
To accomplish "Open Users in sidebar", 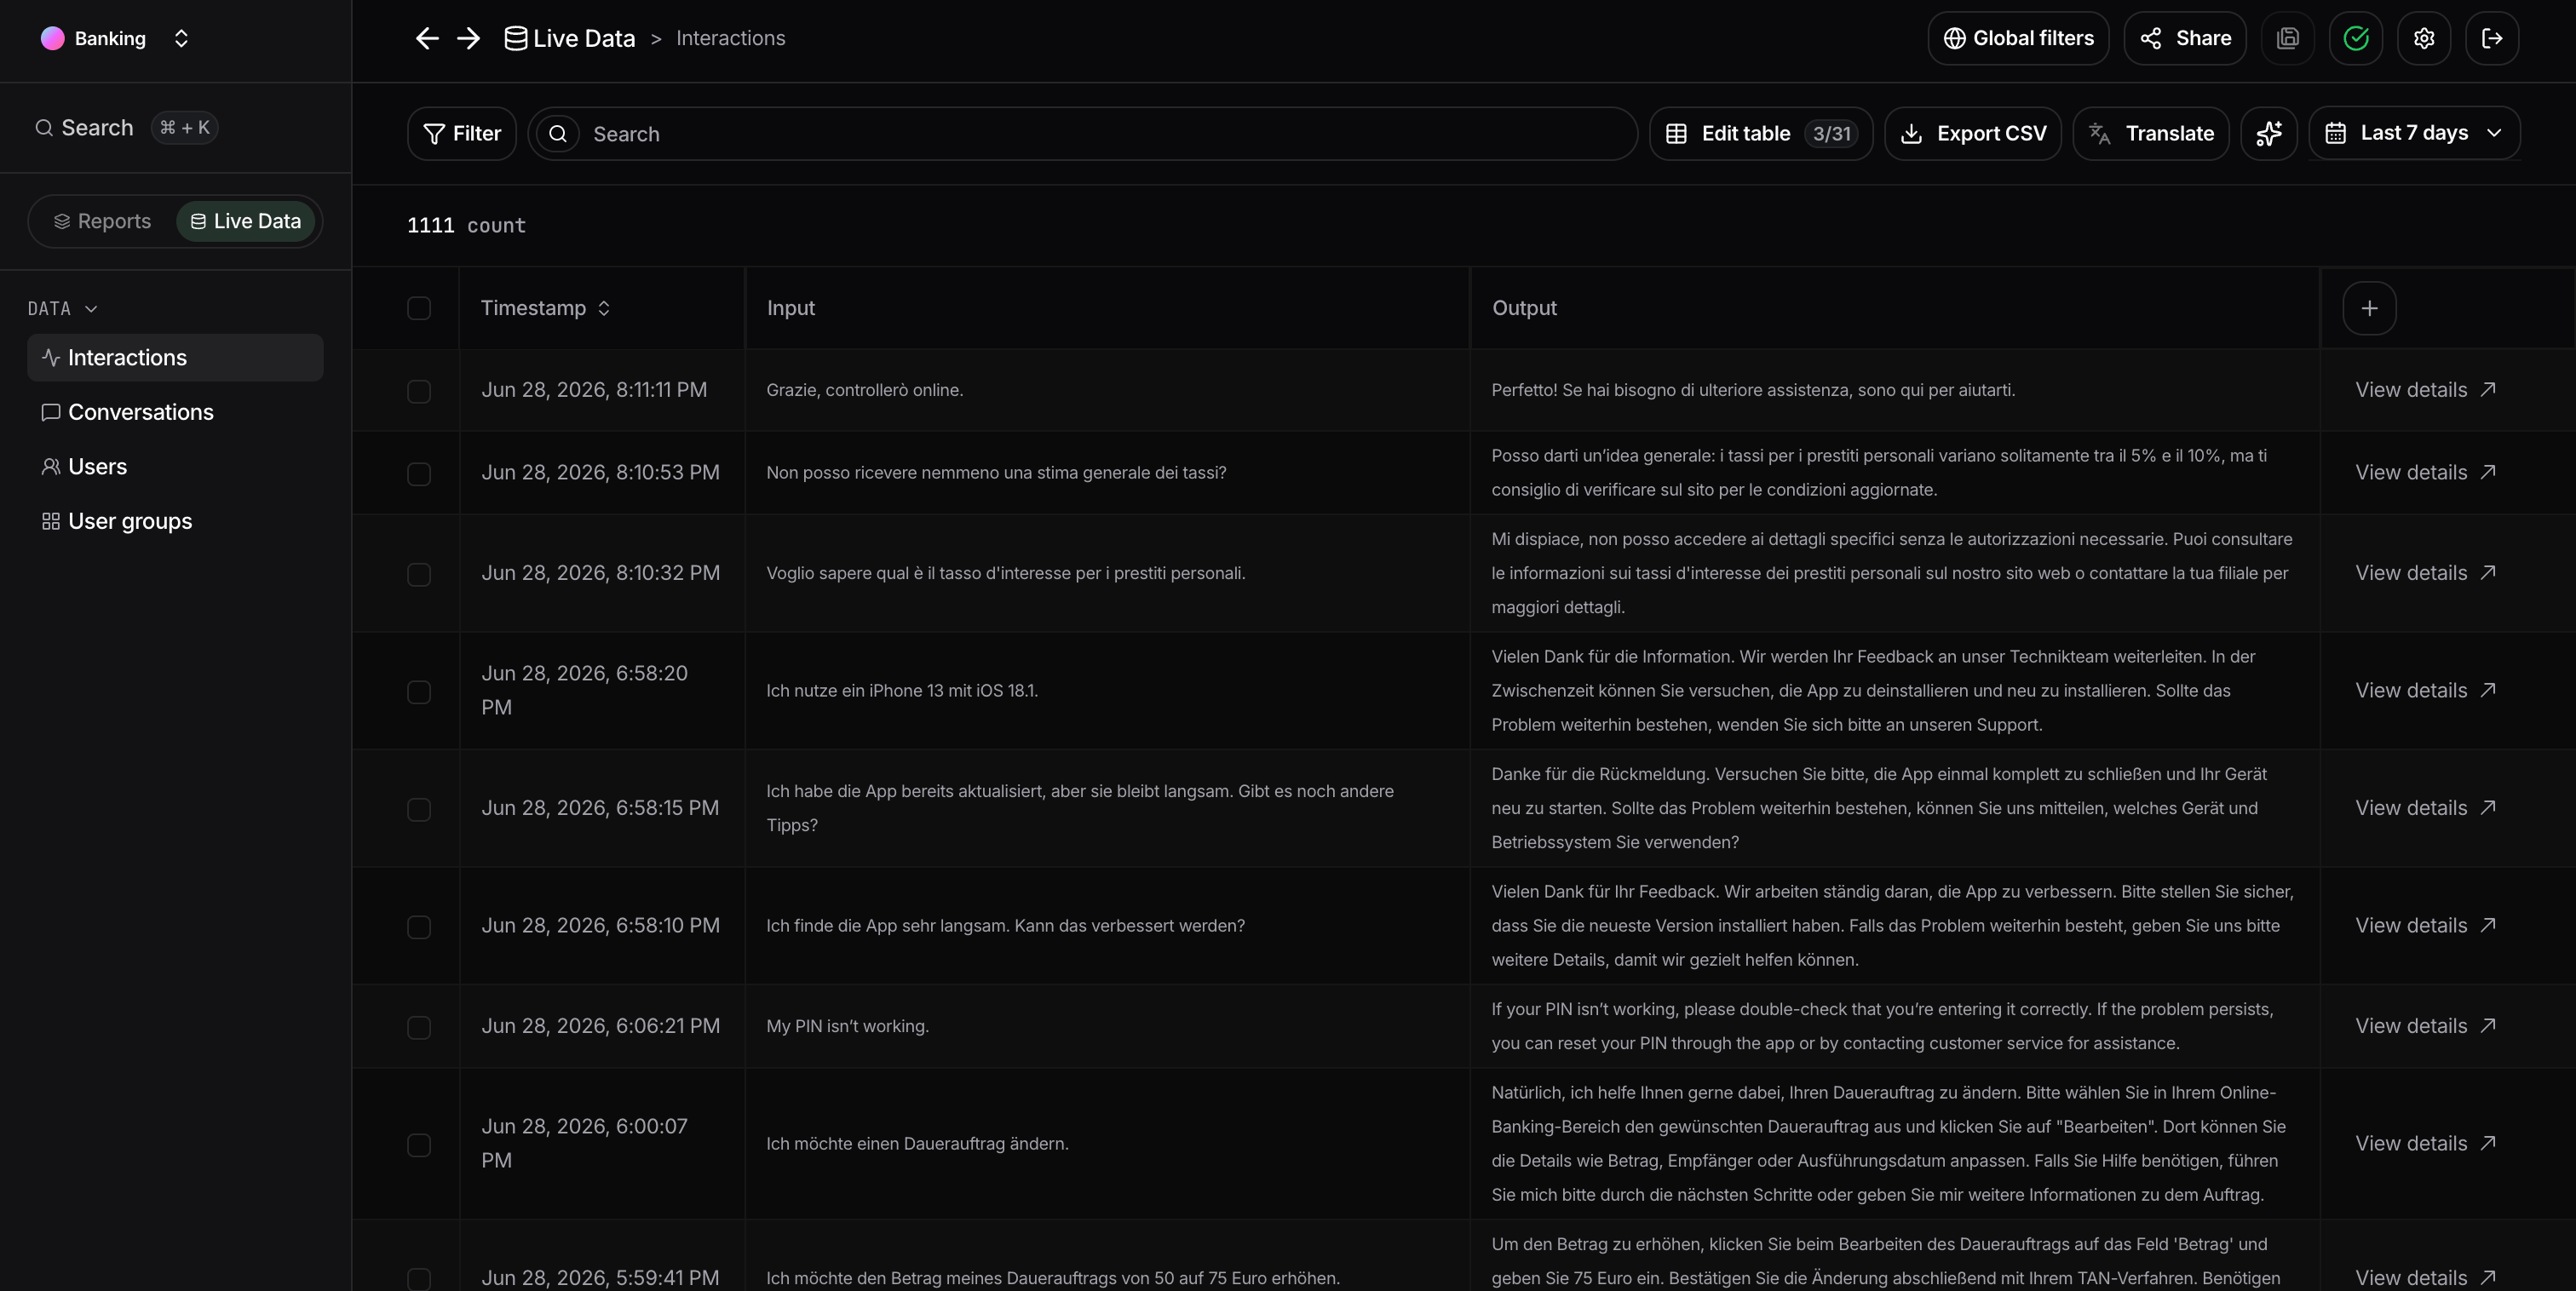I will click(175, 466).
